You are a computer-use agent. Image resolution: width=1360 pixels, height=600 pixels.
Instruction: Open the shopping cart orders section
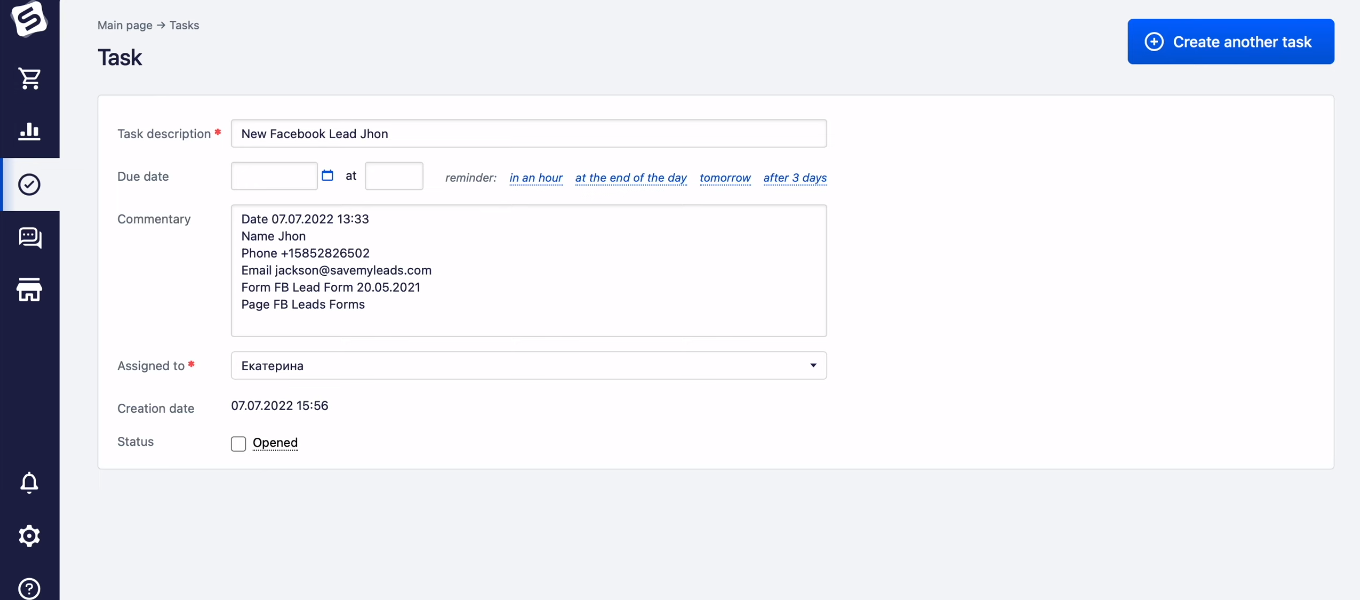pyautogui.click(x=29, y=78)
